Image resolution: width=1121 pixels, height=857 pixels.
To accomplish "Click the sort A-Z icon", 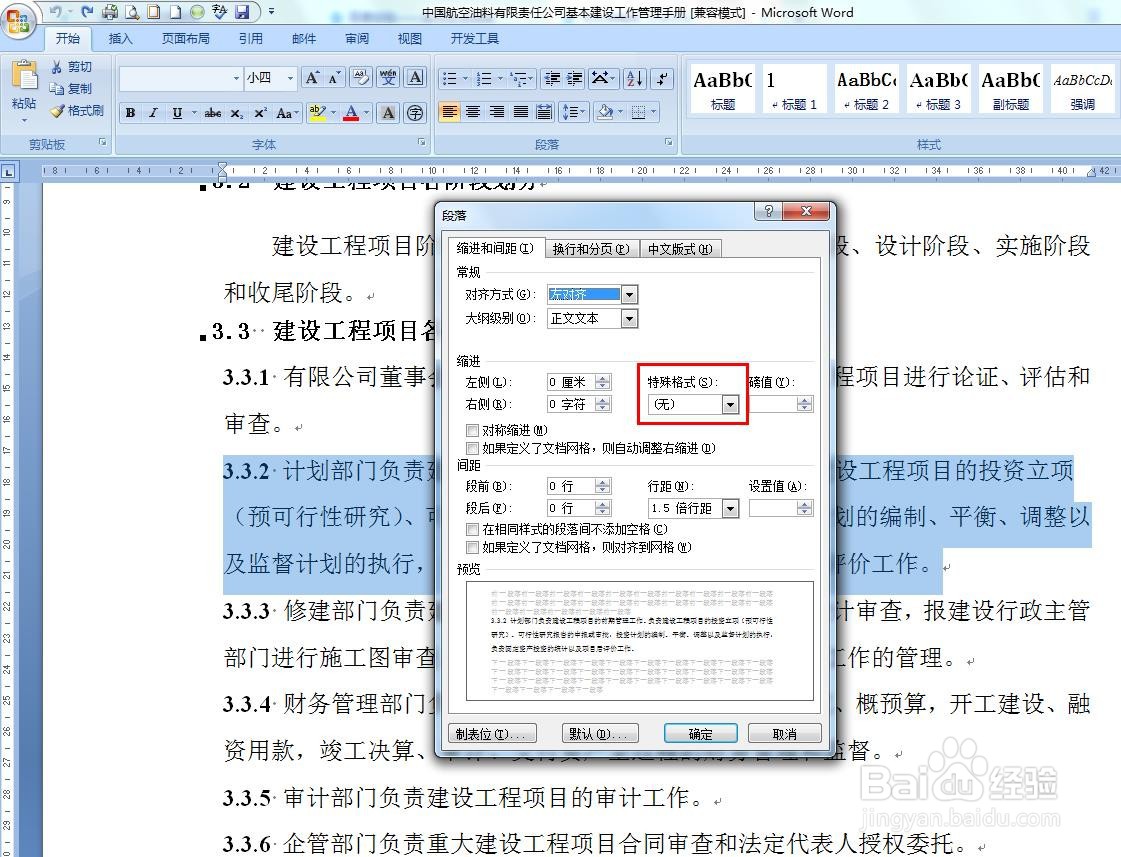I will [635, 78].
